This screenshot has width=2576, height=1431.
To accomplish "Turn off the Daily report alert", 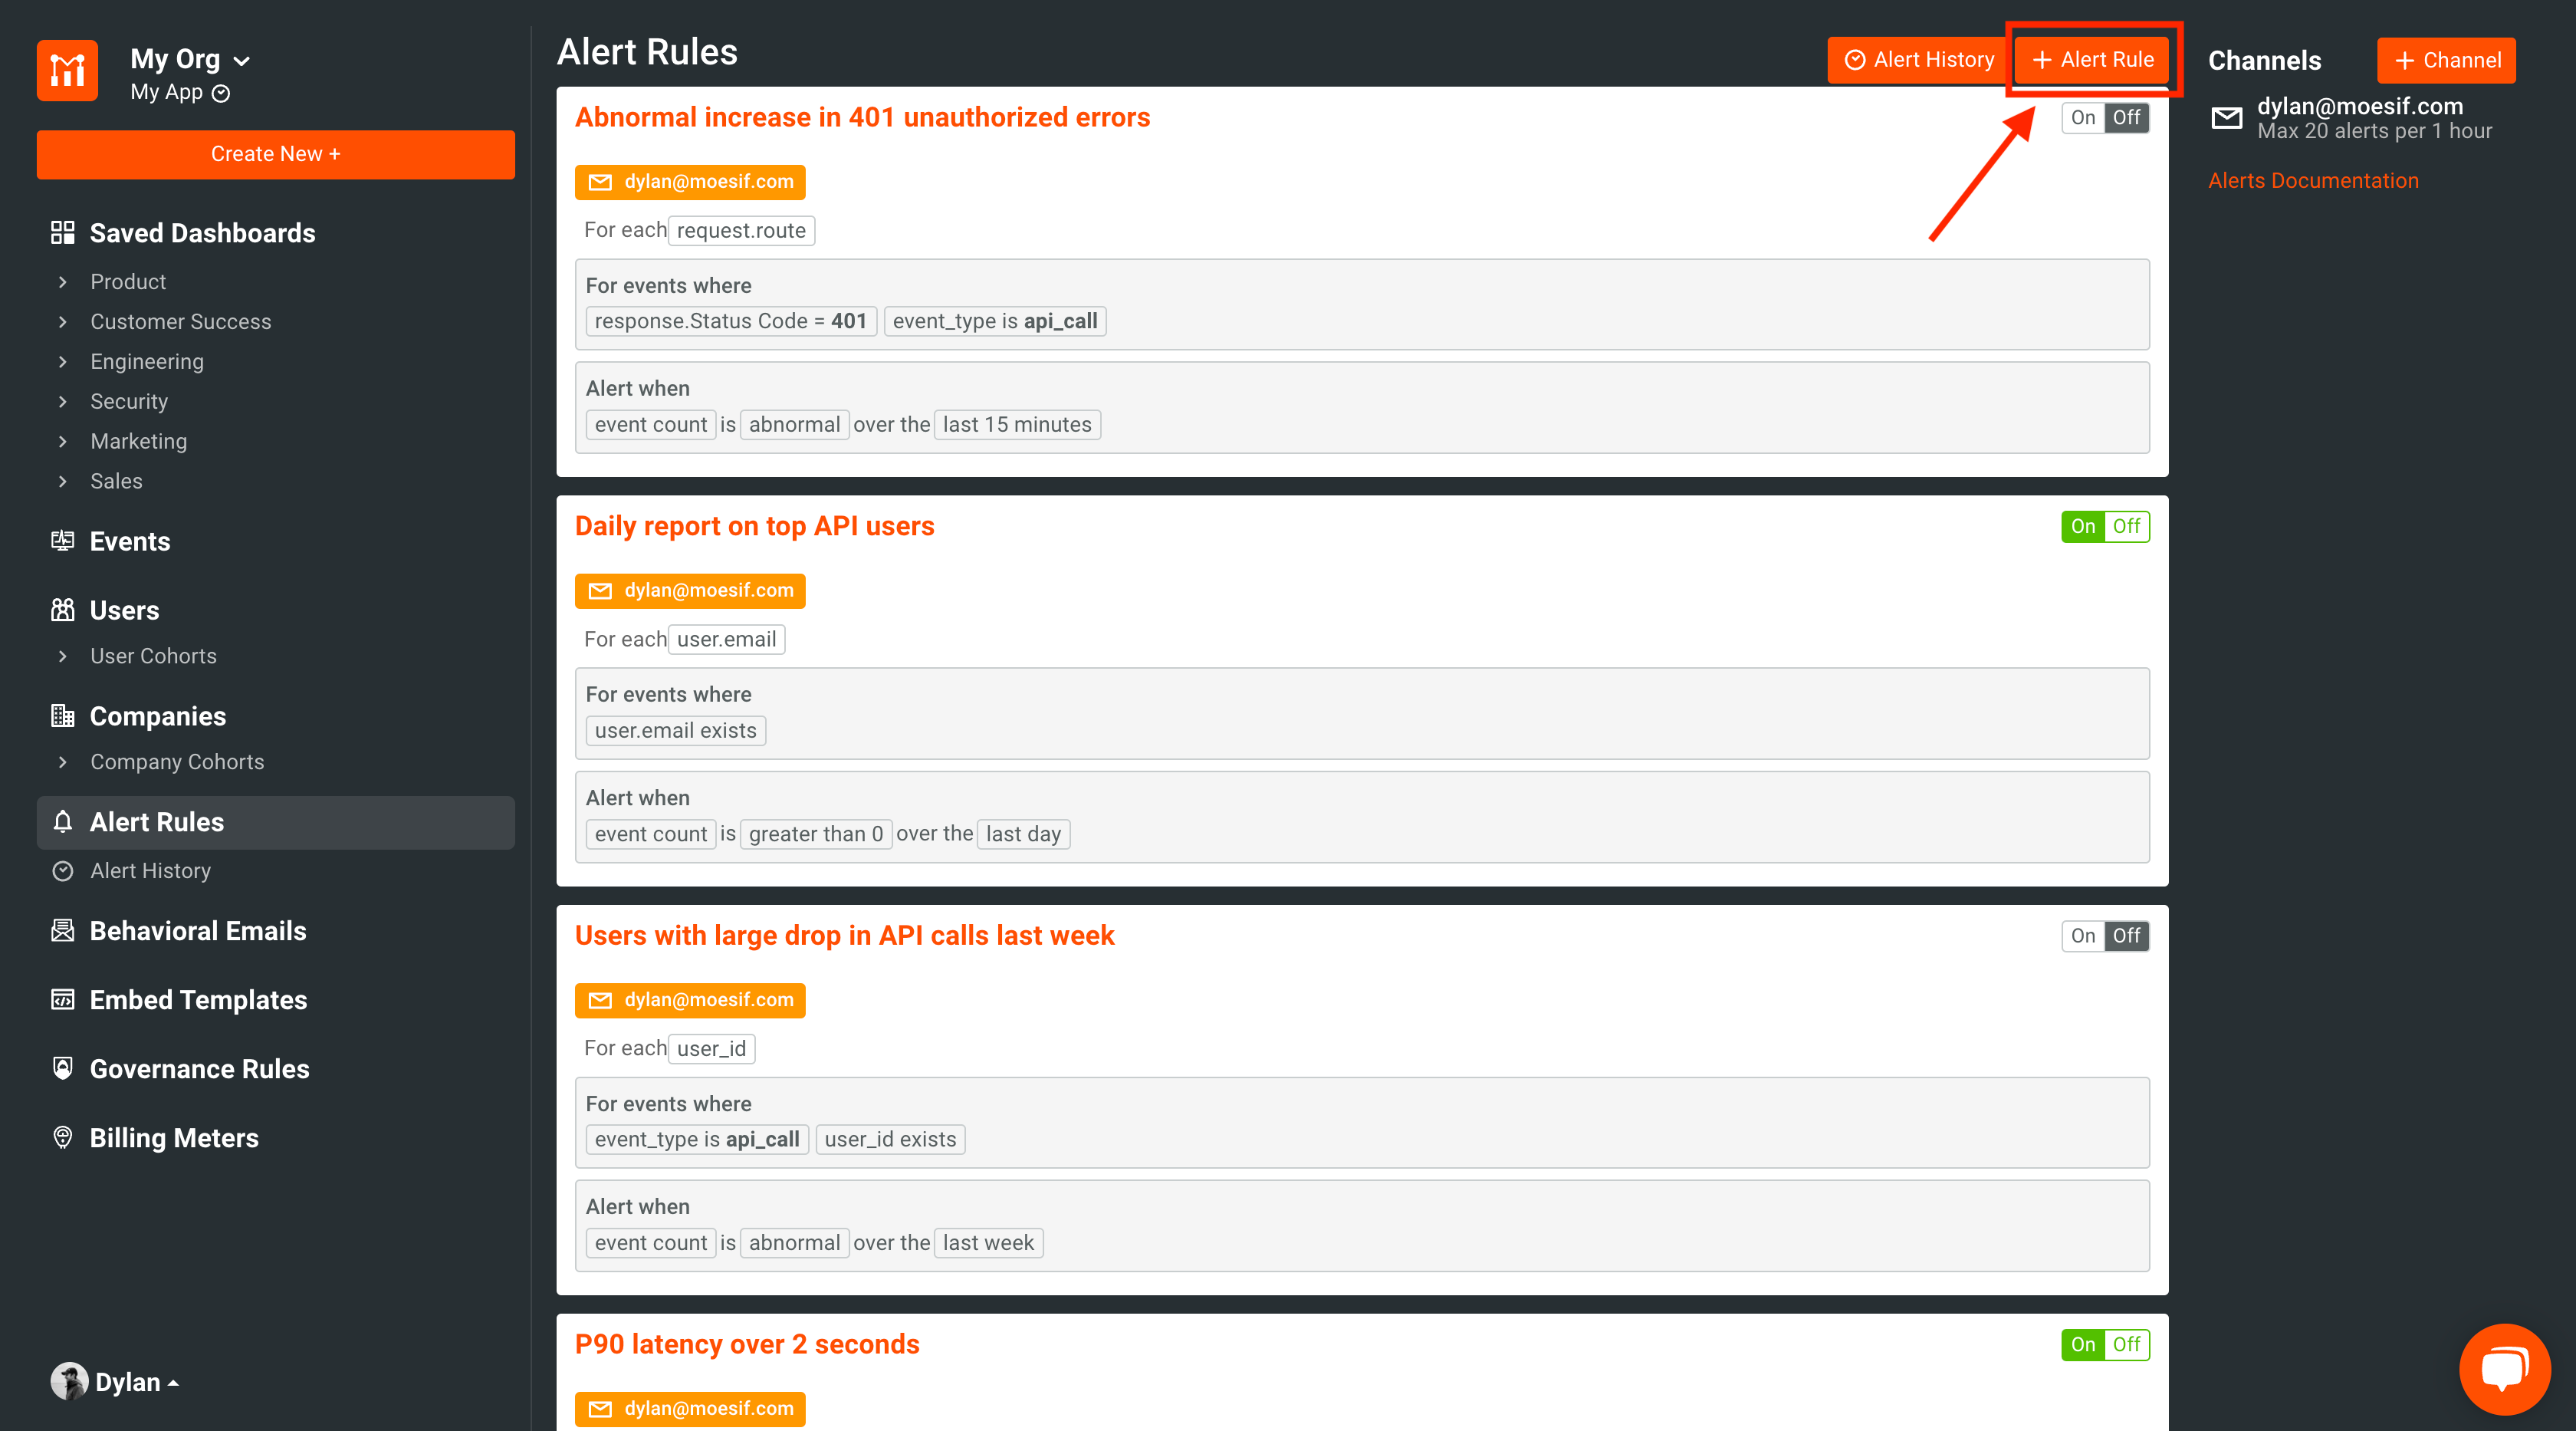I will (2126, 526).
